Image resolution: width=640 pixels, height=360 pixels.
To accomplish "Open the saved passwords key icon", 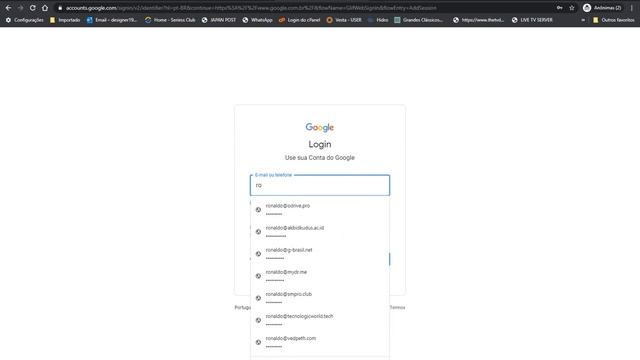I will pos(560,8).
